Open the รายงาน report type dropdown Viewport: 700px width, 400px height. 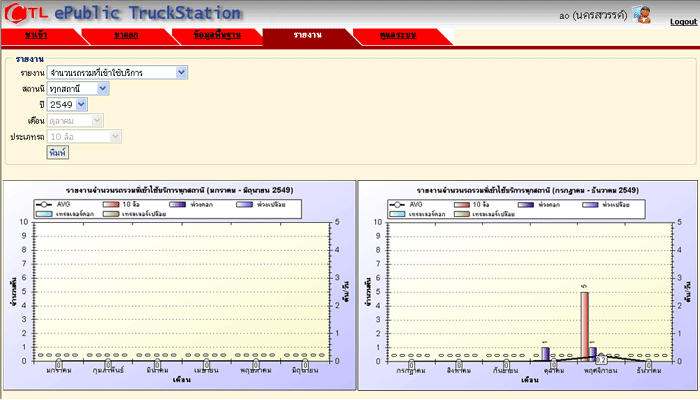(117, 73)
